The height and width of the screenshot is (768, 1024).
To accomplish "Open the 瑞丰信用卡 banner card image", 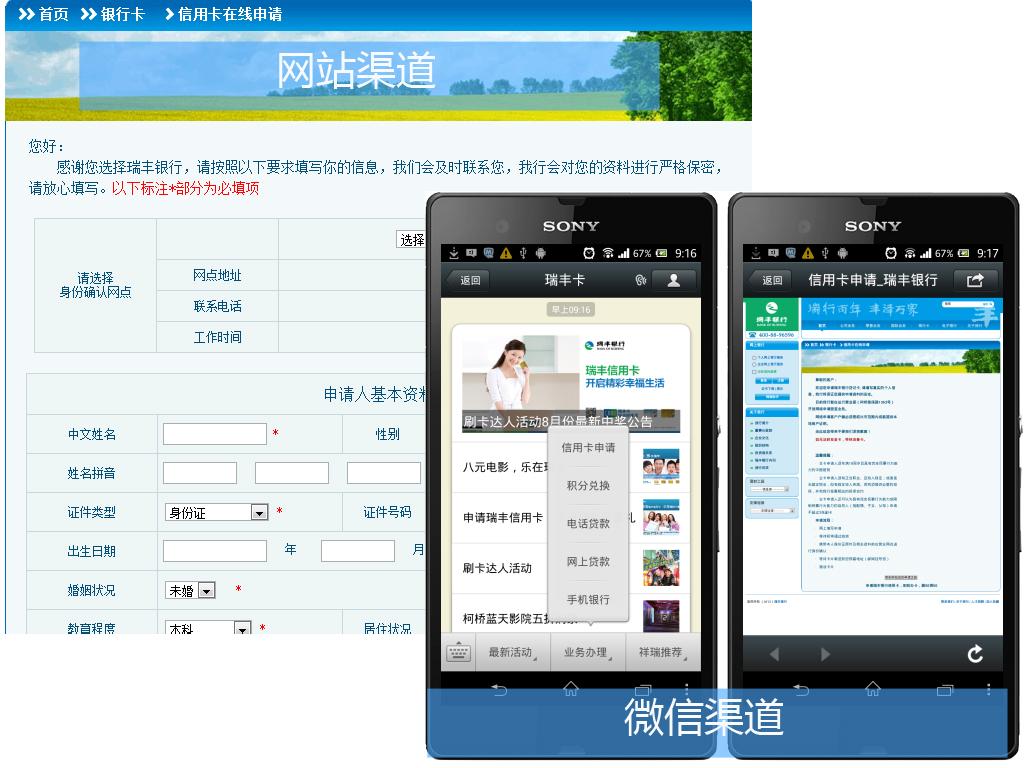I will click(571, 383).
